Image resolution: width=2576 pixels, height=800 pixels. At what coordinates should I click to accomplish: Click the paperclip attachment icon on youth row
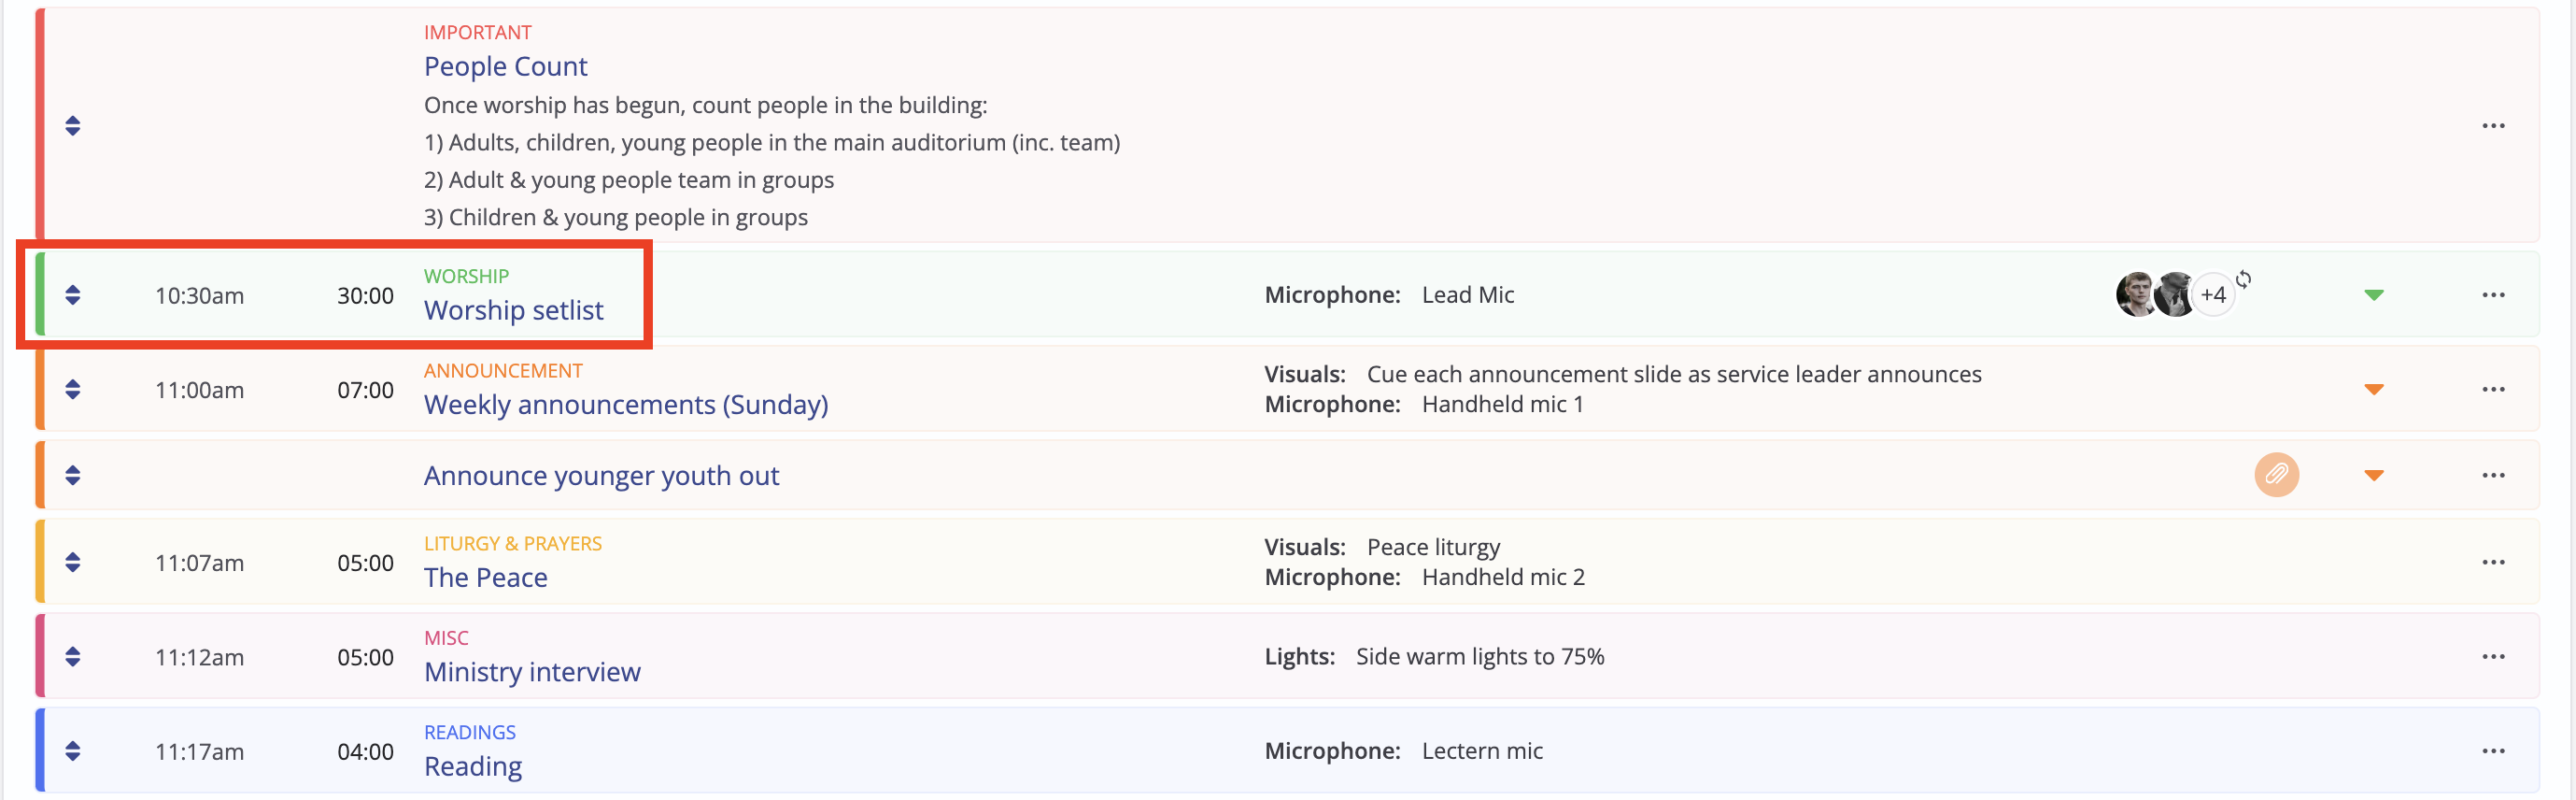[2276, 475]
